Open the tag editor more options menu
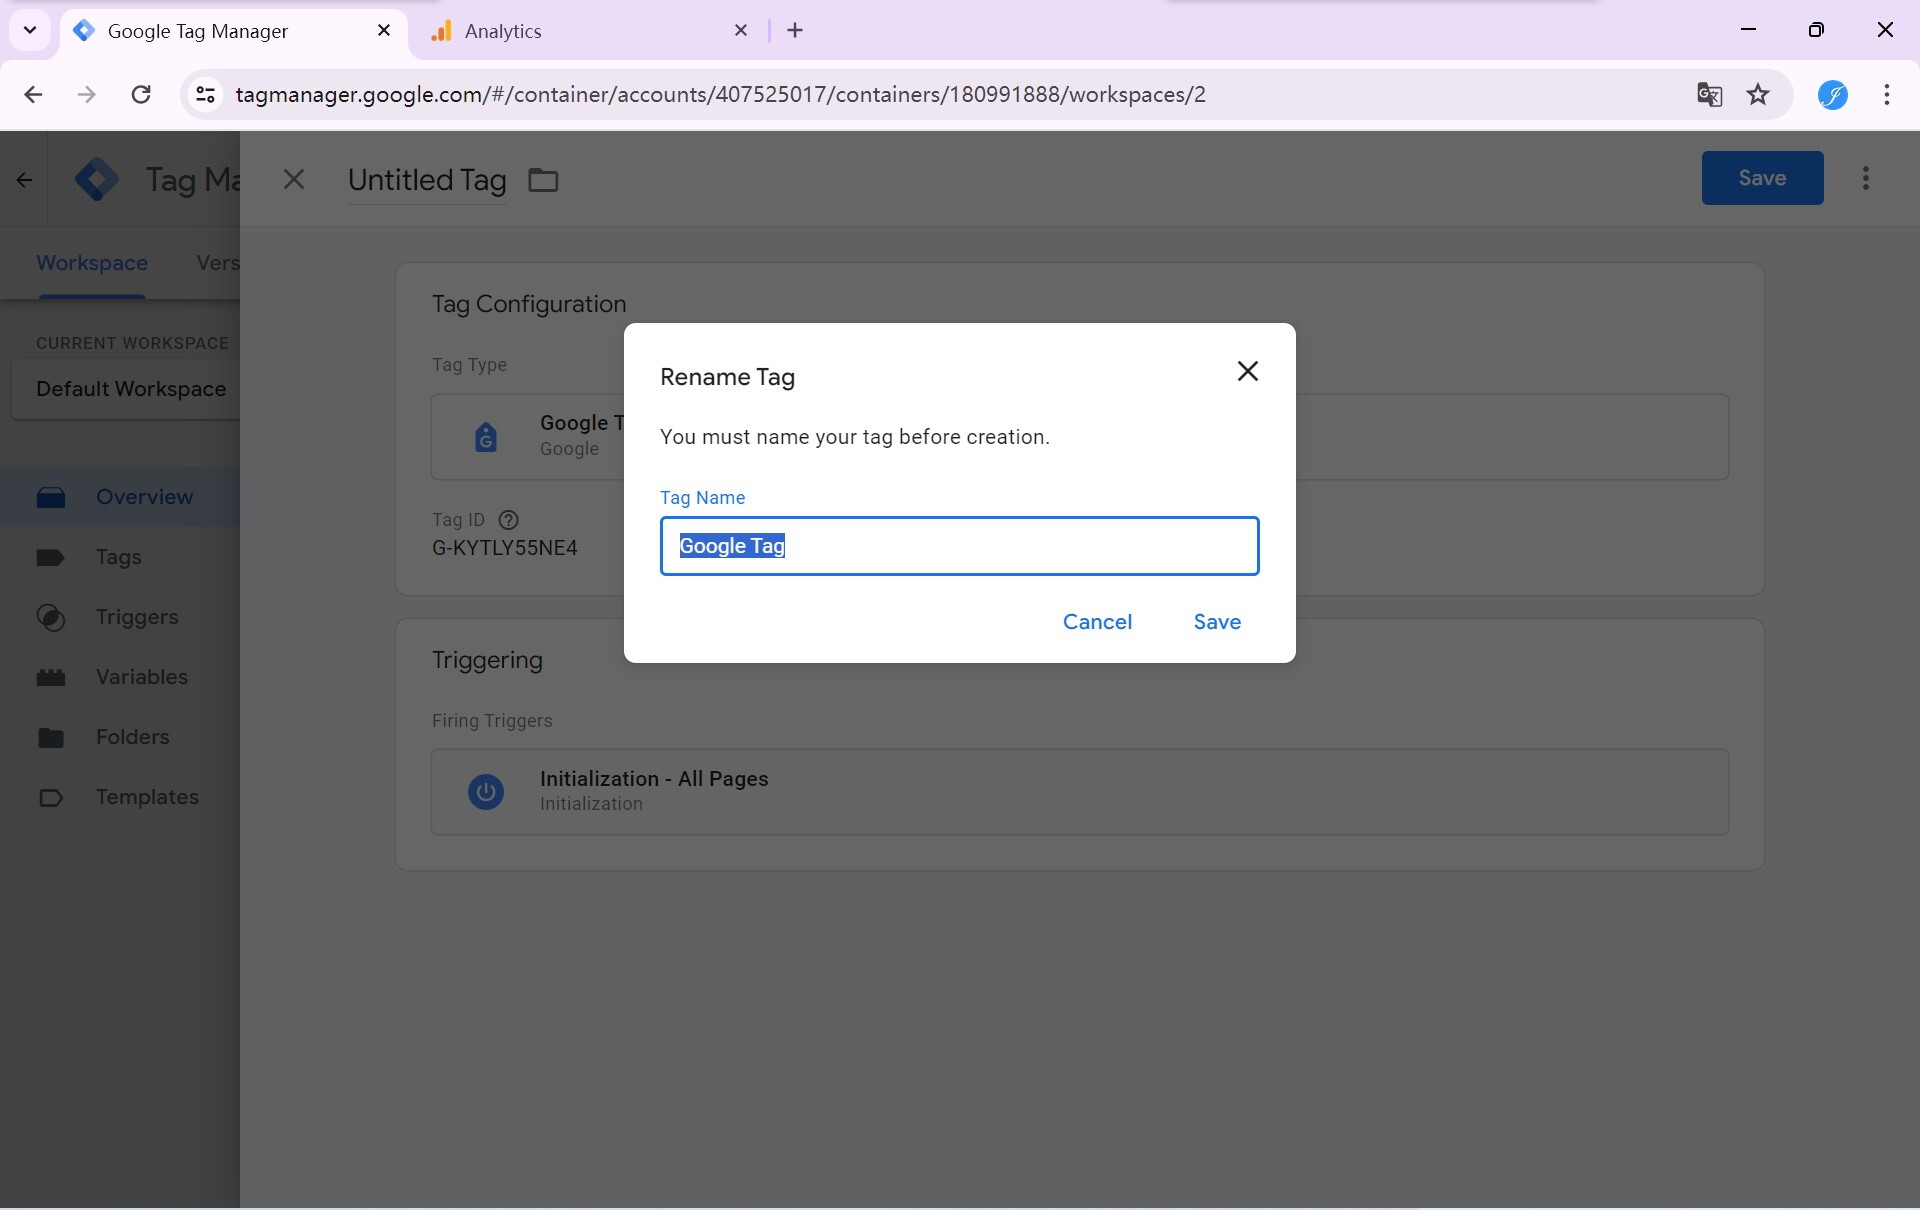This screenshot has height=1210, width=1920. (1866, 178)
